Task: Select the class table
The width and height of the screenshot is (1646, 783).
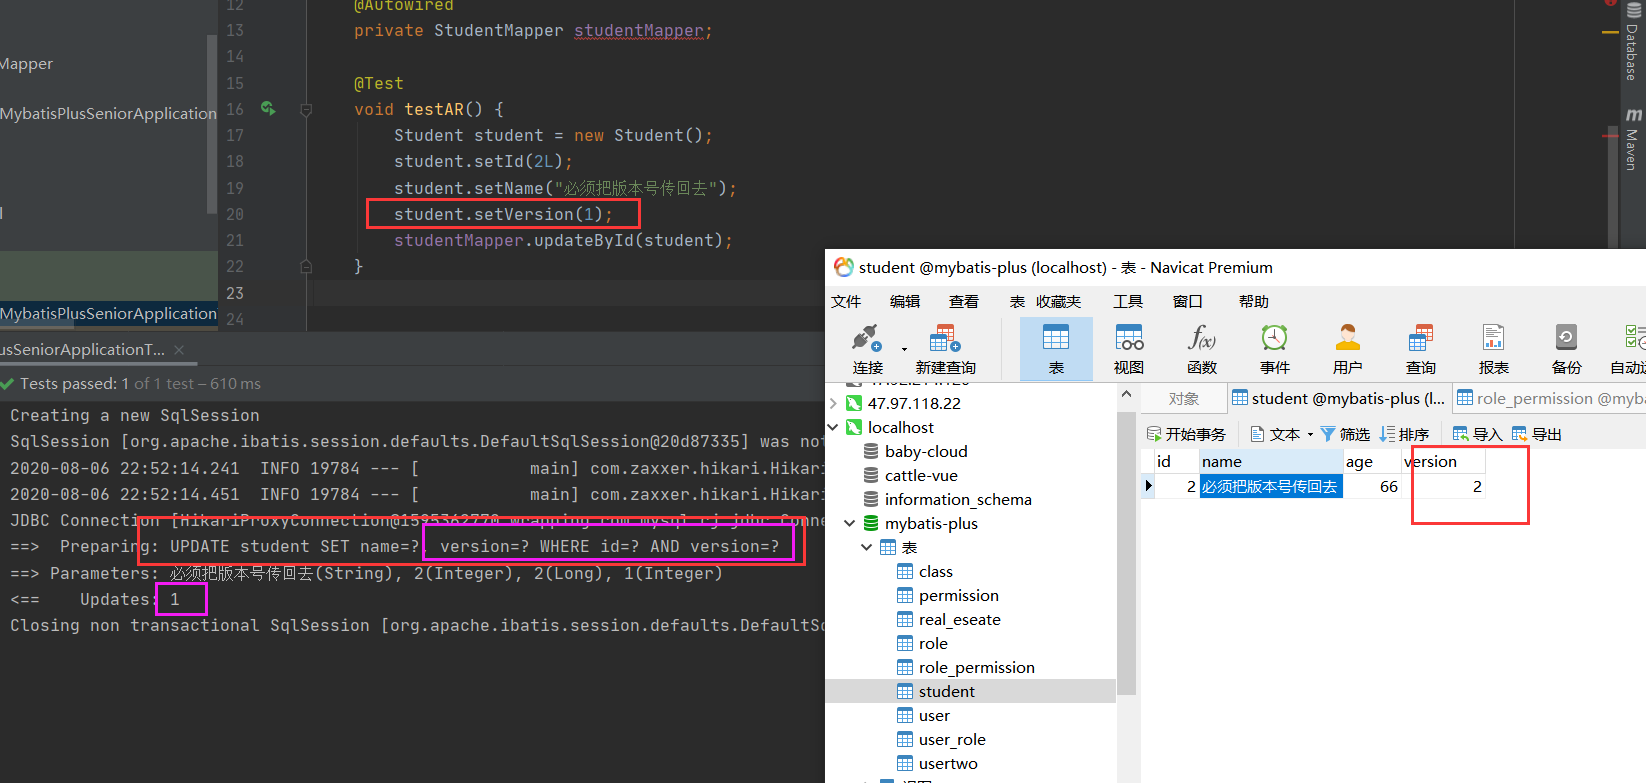Action: pyautogui.click(x=935, y=572)
